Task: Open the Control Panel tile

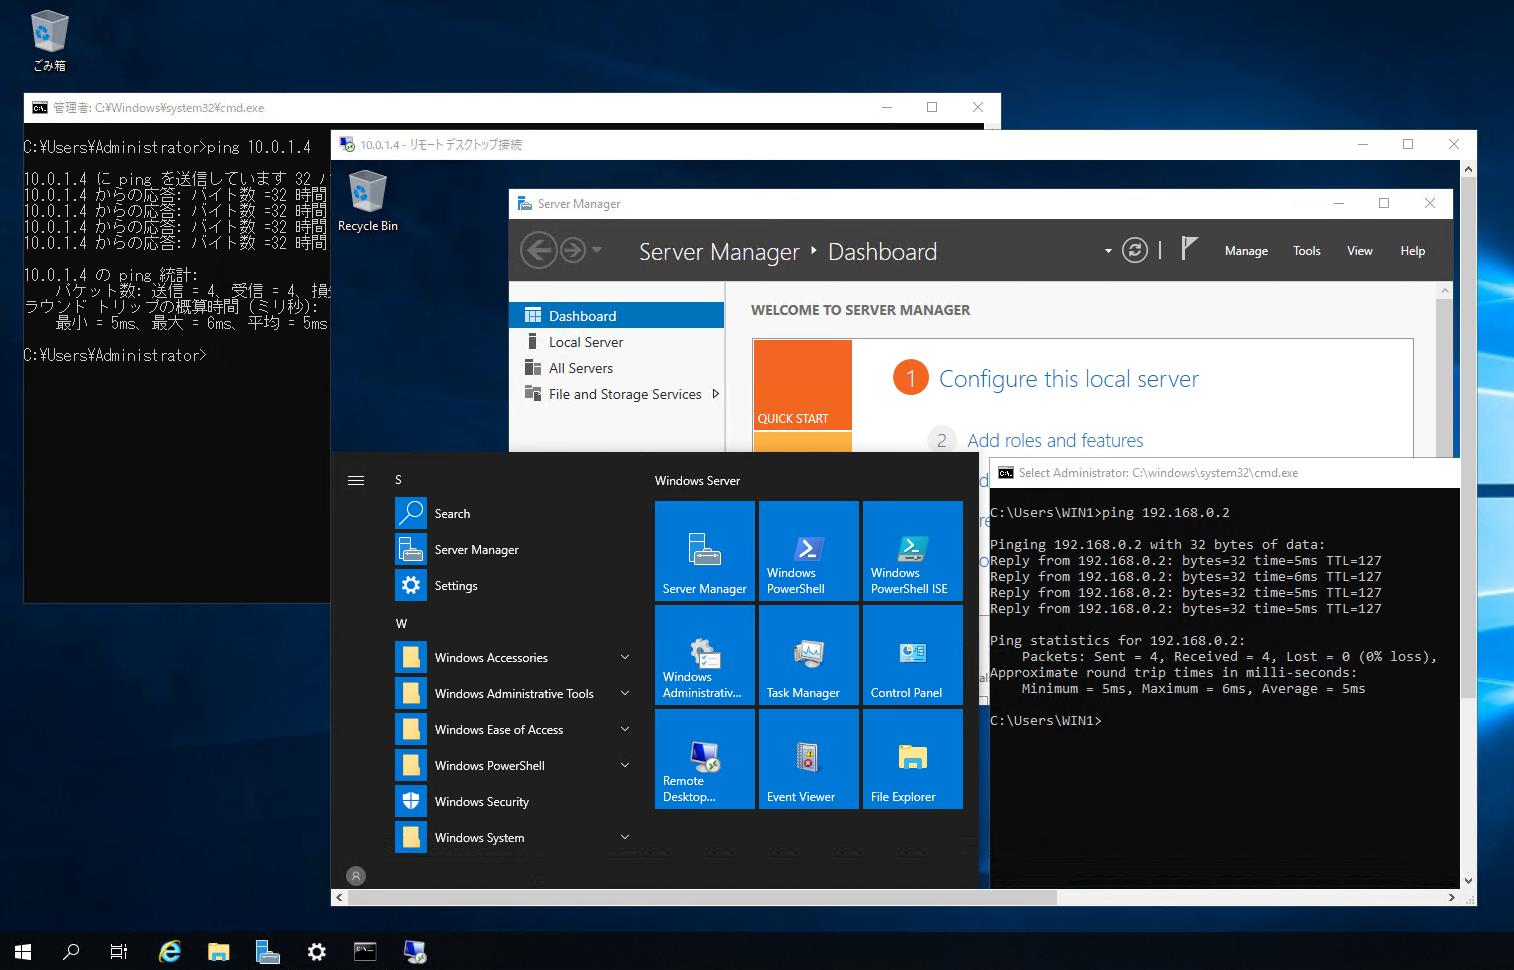Action: 913,655
